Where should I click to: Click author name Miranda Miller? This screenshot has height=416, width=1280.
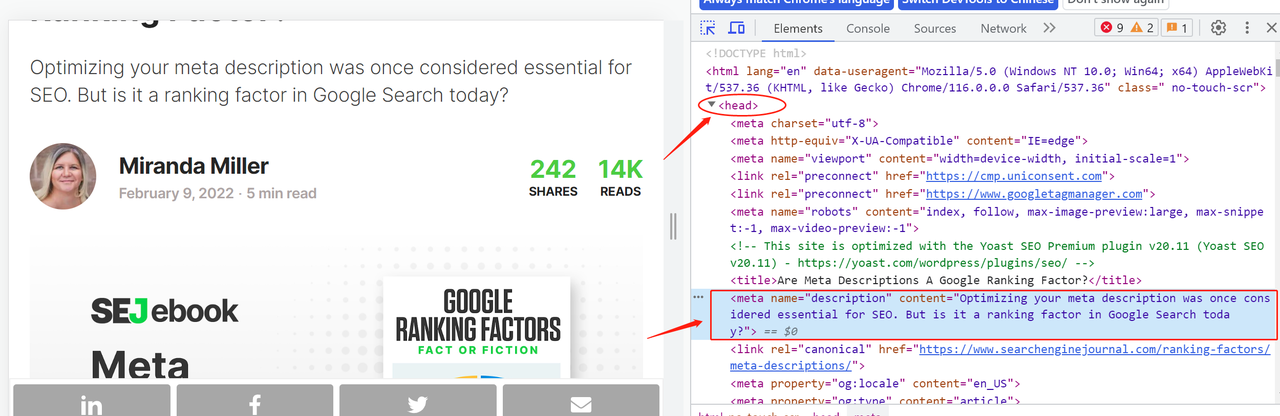click(x=193, y=166)
